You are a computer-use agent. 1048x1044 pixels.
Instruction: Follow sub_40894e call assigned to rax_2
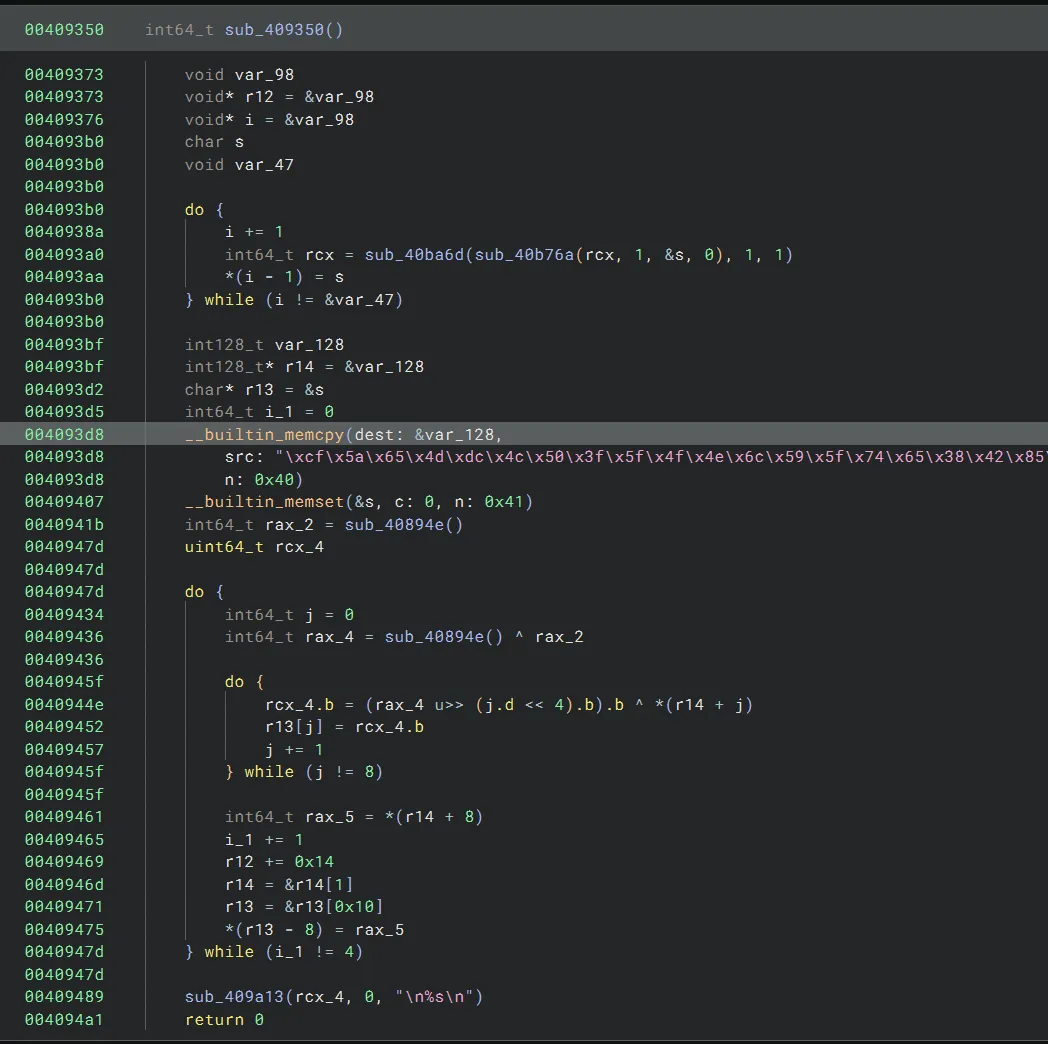[x=394, y=525]
